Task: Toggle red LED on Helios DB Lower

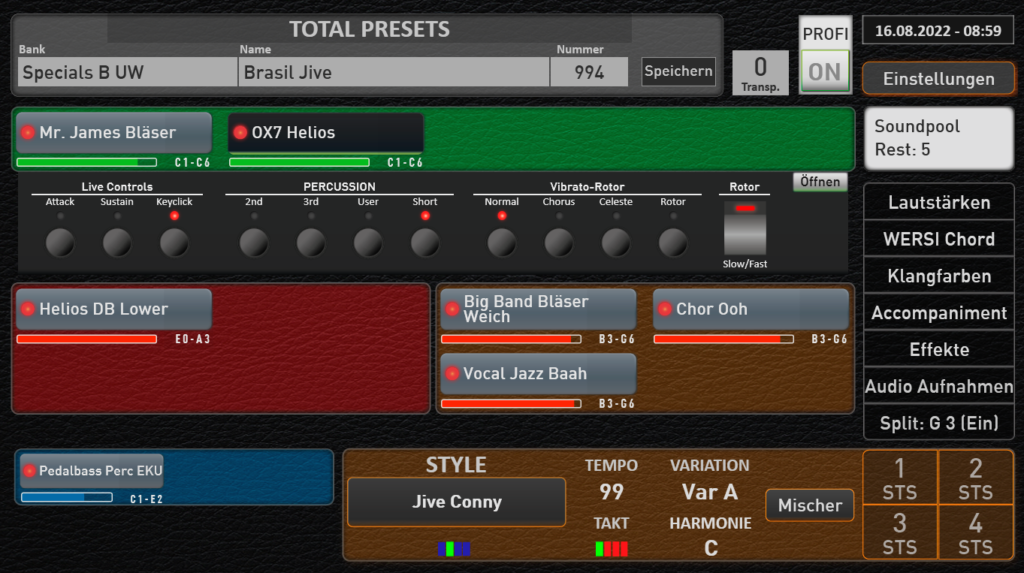Action: pos(27,309)
